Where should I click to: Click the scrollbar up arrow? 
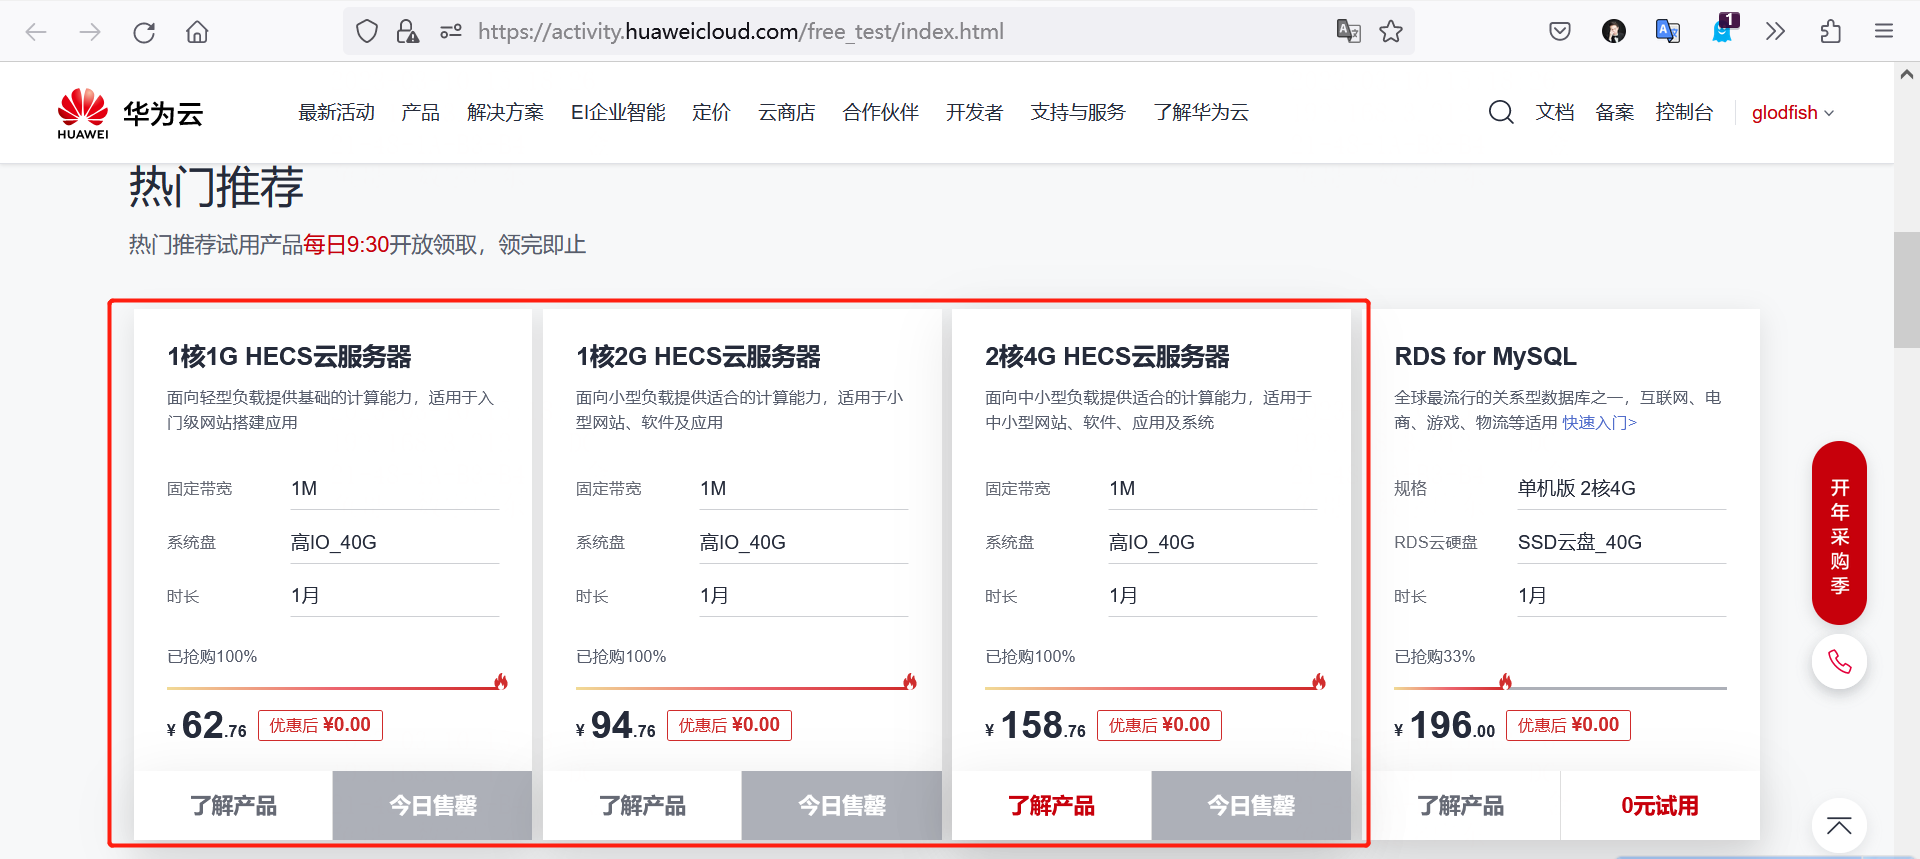point(1907,74)
